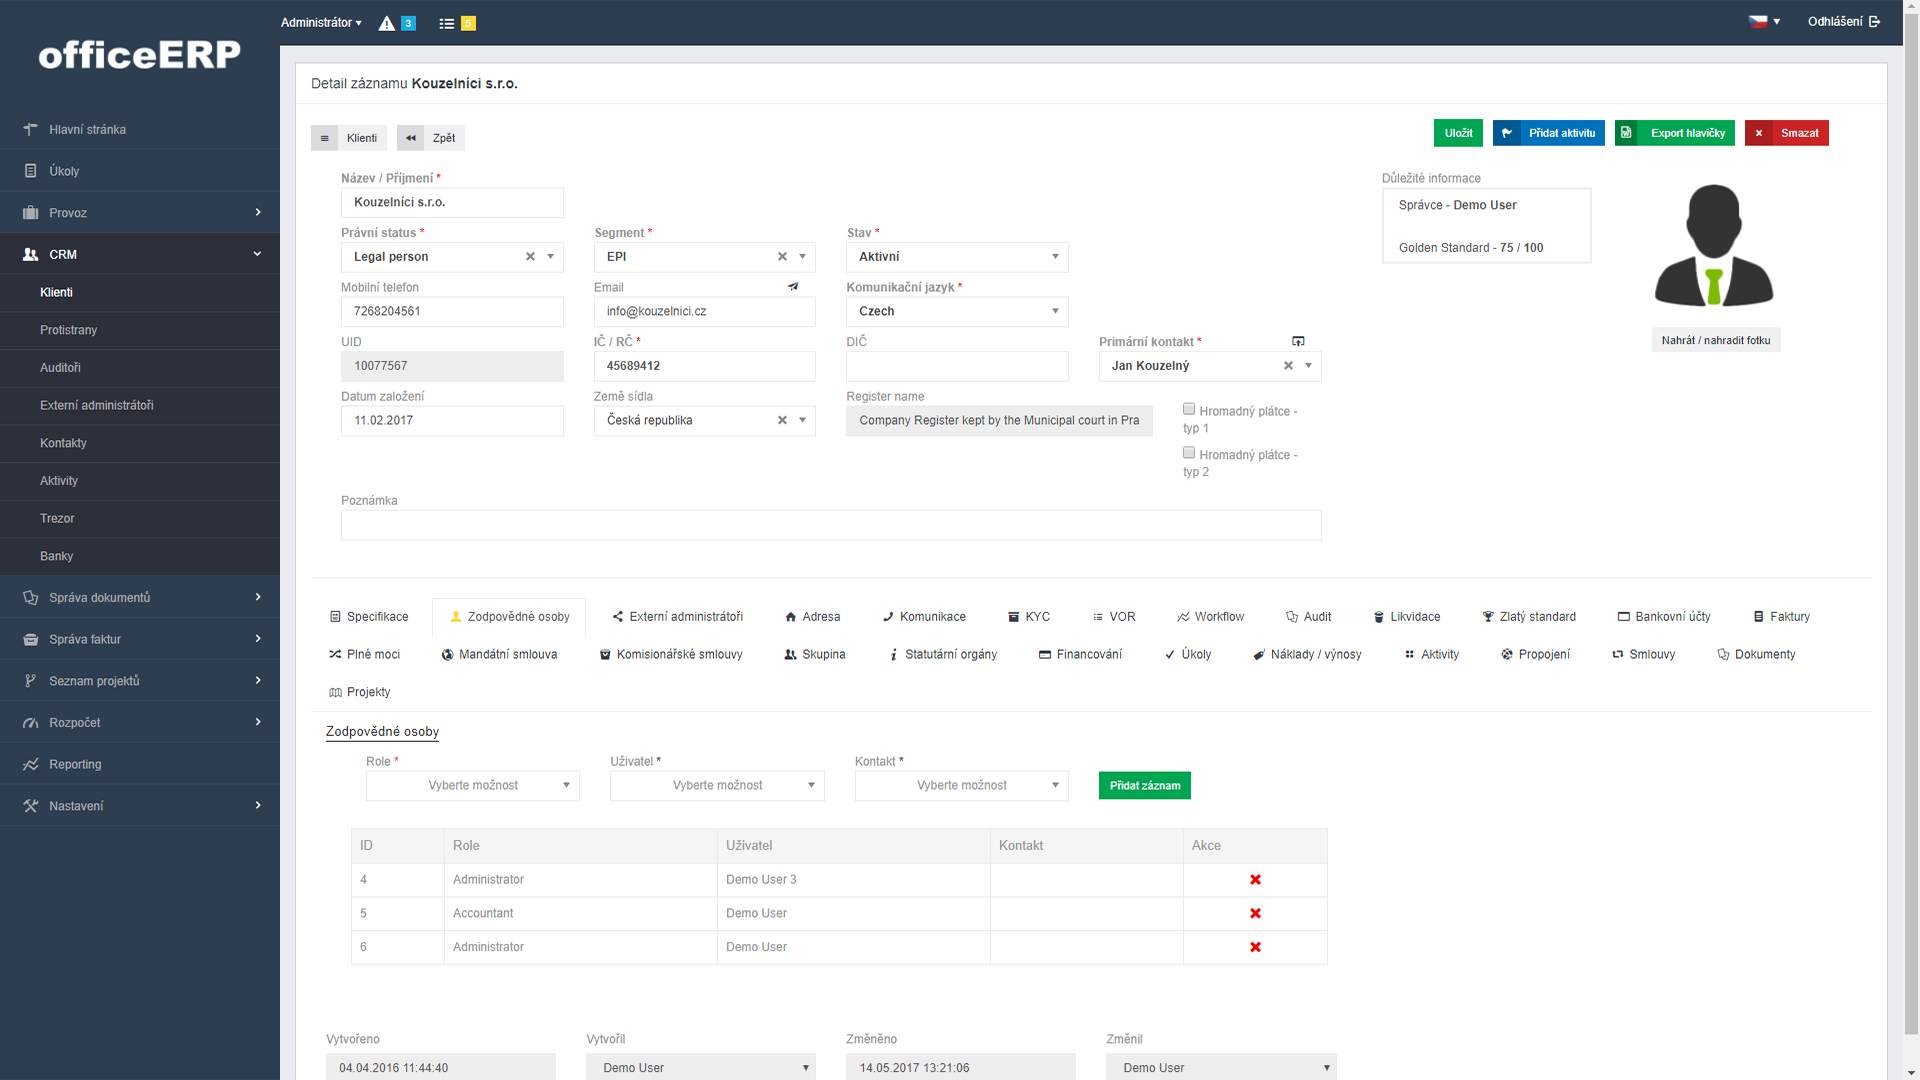Click the DIČ input field
This screenshot has width=1920, height=1080.
click(957, 366)
